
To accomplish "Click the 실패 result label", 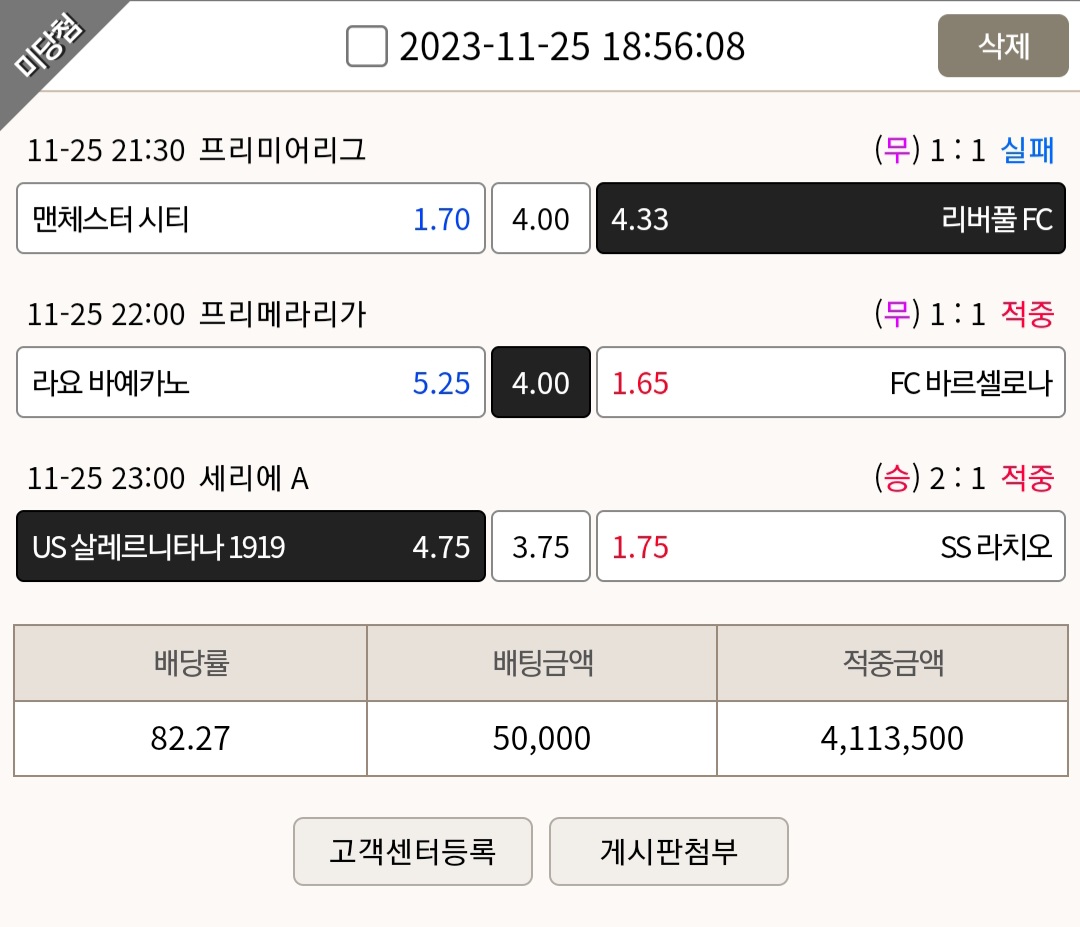I will coord(1027,150).
